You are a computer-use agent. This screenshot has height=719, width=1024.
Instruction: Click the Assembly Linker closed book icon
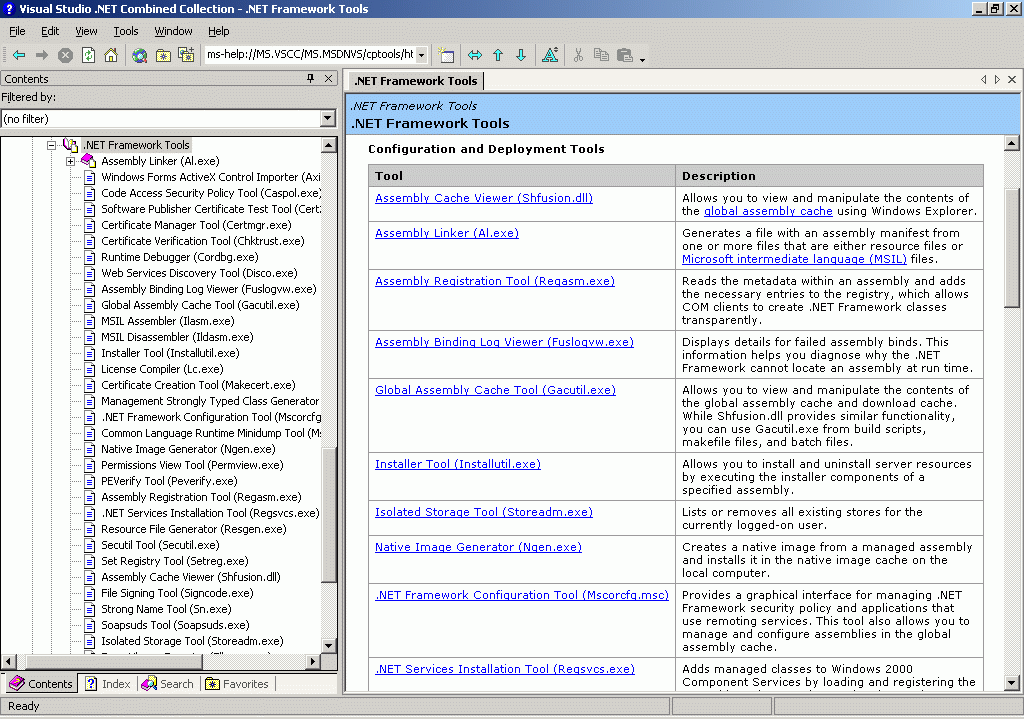point(88,161)
